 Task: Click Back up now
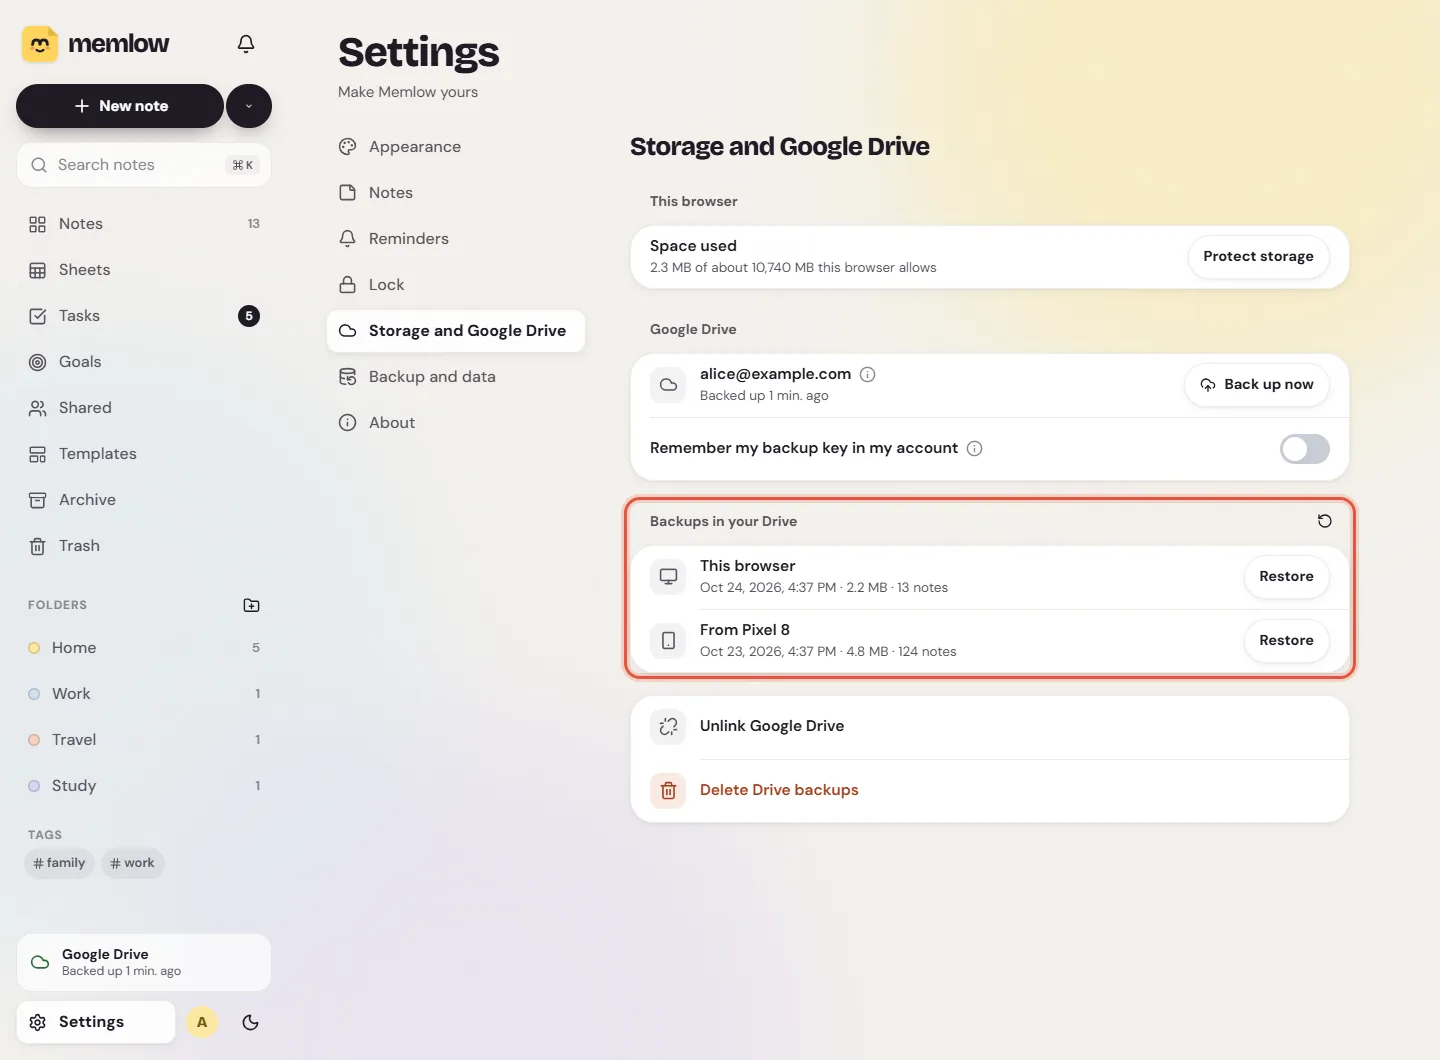click(1257, 385)
